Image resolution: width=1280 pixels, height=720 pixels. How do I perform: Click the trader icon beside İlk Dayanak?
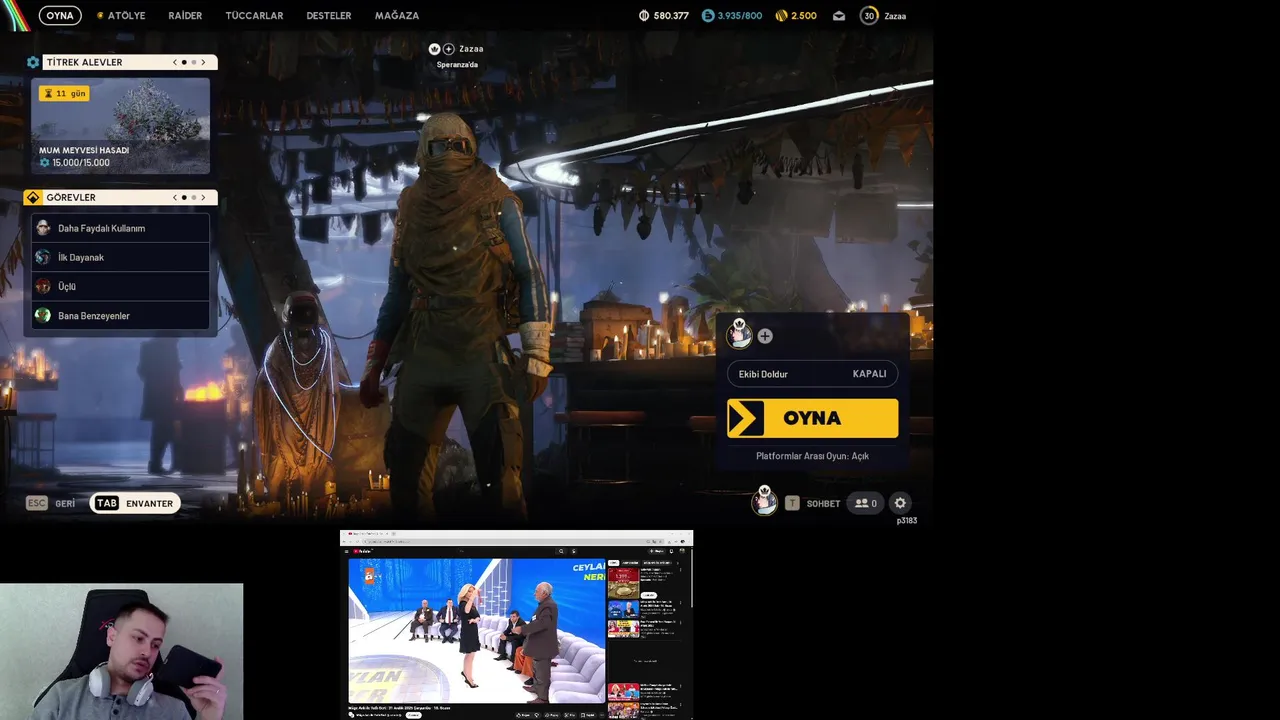[x=43, y=257]
